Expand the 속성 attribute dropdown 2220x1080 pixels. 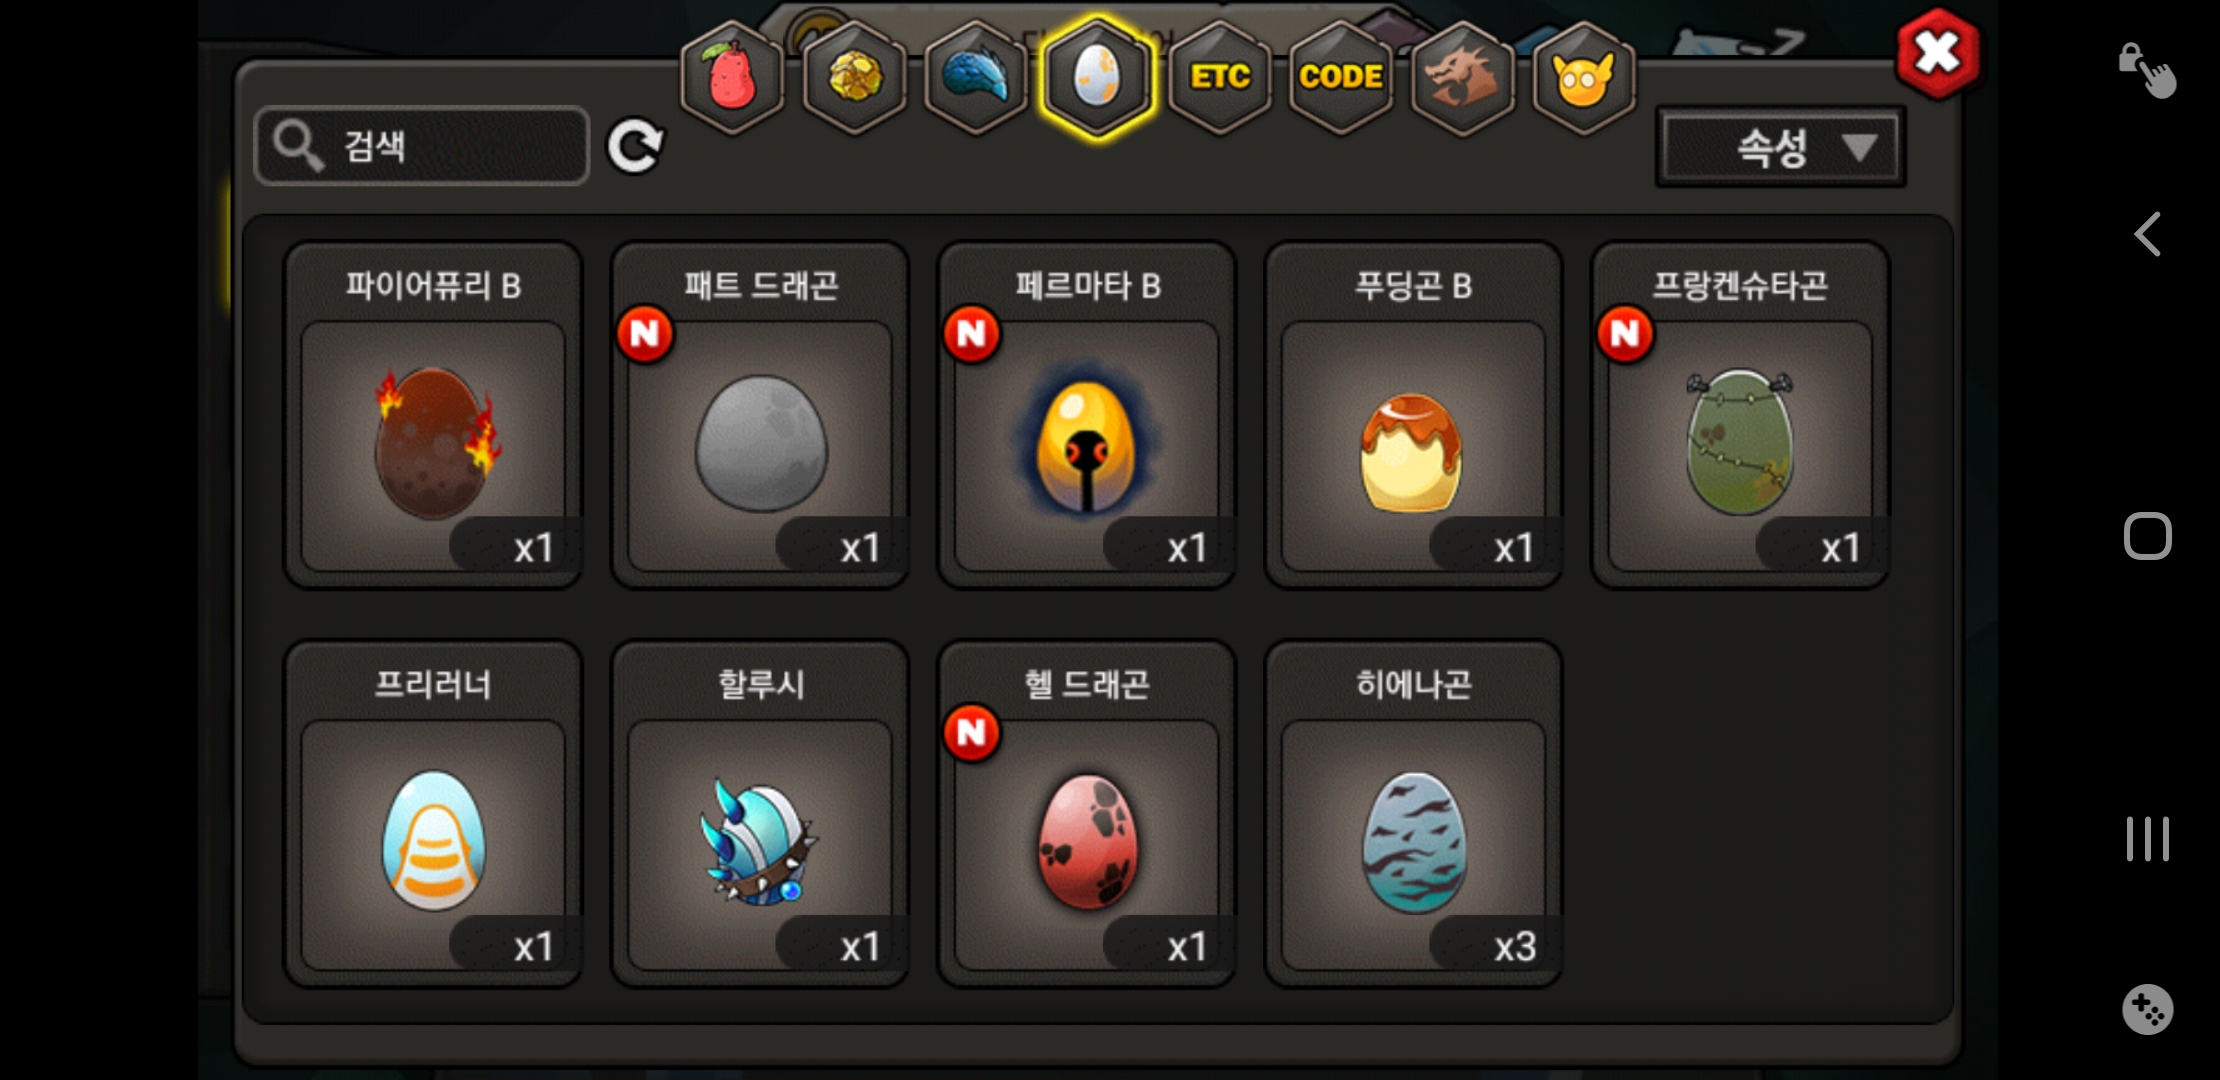click(1781, 147)
